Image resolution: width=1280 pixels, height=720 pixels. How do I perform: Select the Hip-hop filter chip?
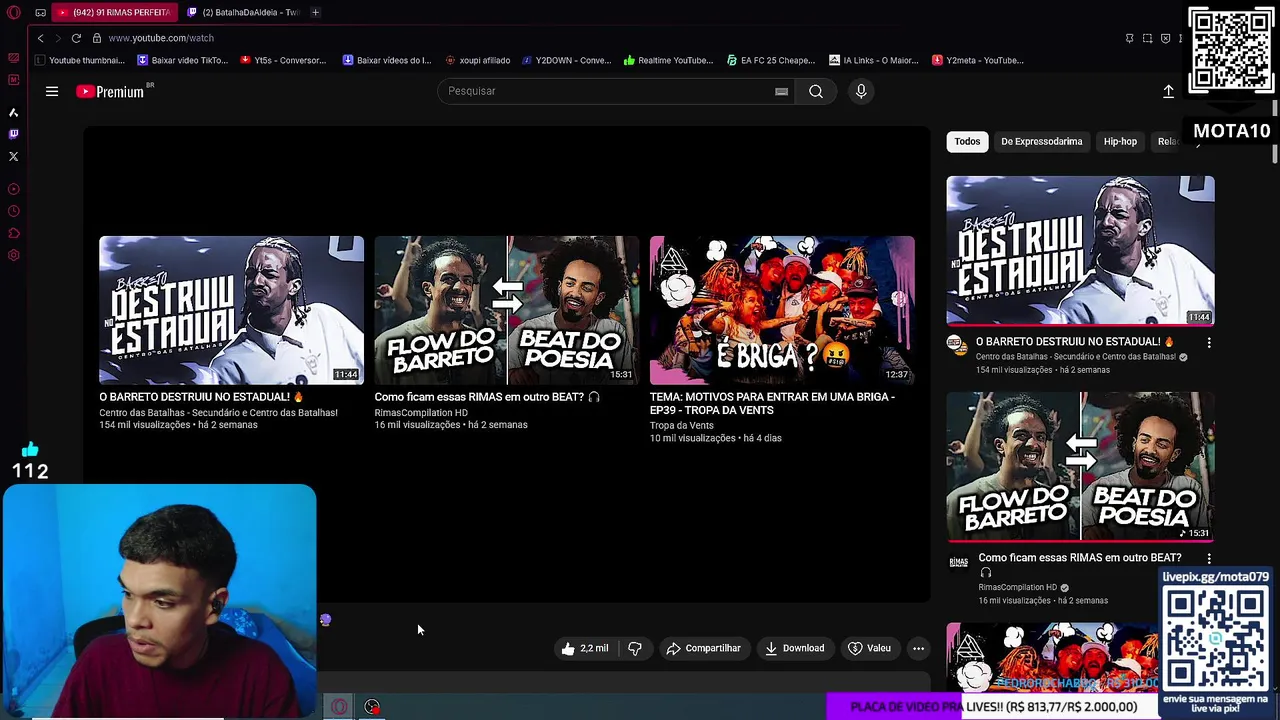1120,141
